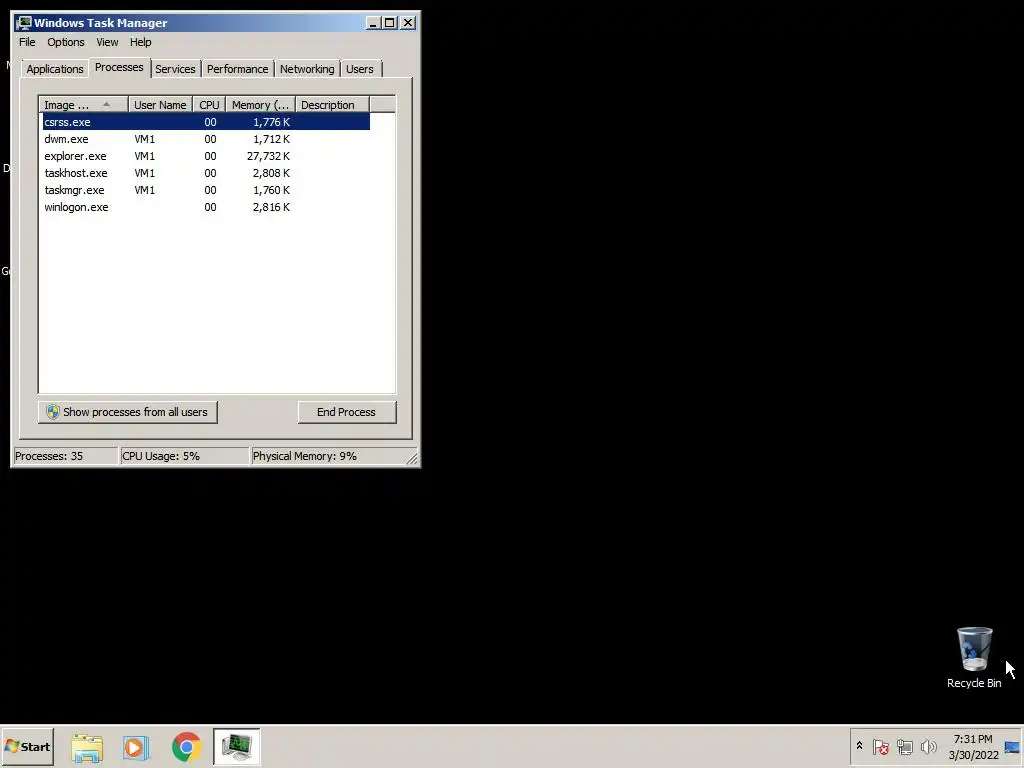The width and height of the screenshot is (1024, 768).
Task: Sort by Description column header
Action: click(x=332, y=105)
